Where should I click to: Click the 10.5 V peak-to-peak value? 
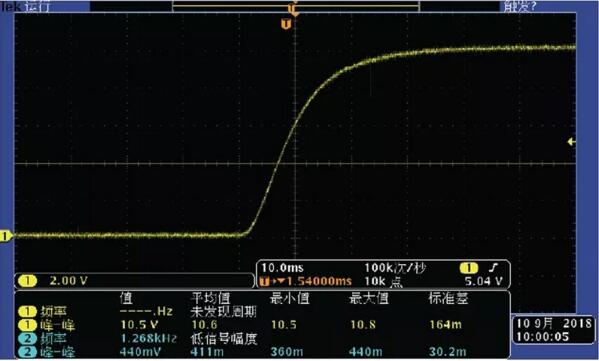pyautogui.click(x=139, y=325)
